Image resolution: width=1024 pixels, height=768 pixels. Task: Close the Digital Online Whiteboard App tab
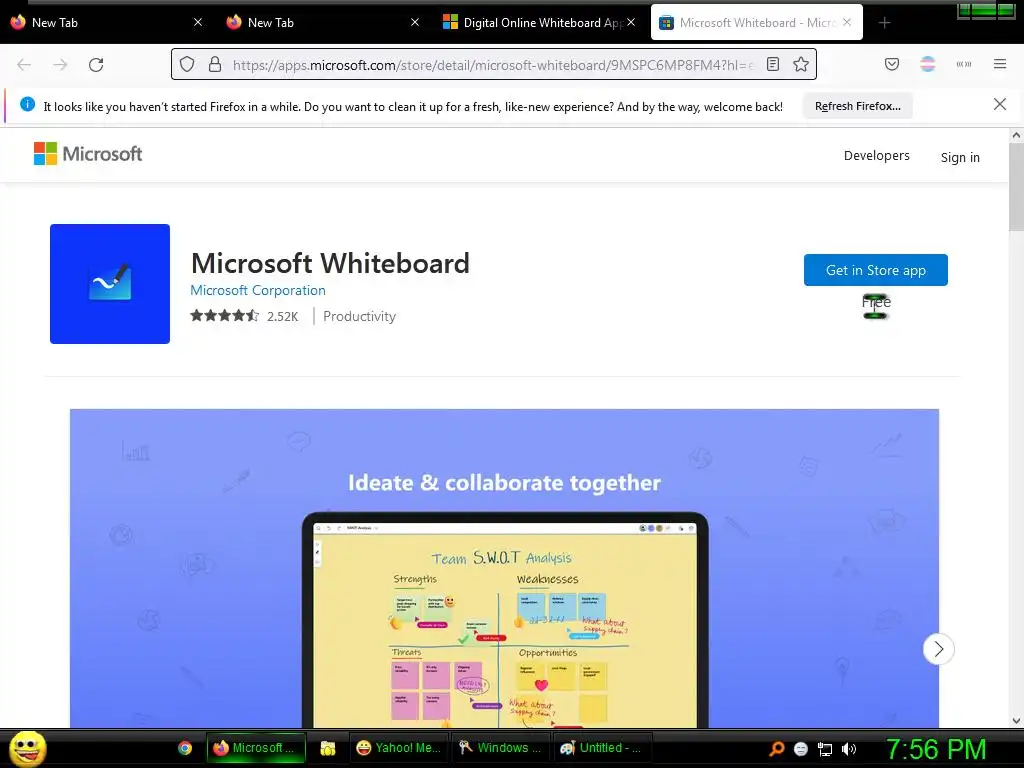click(x=631, y=22)
